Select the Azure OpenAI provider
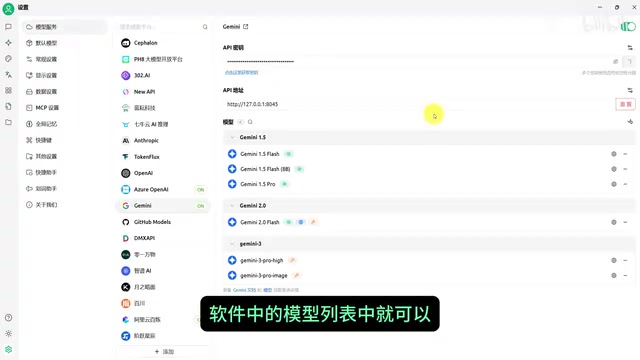Image resolution: width=640 pixels, height=360 pixels. 163,189
